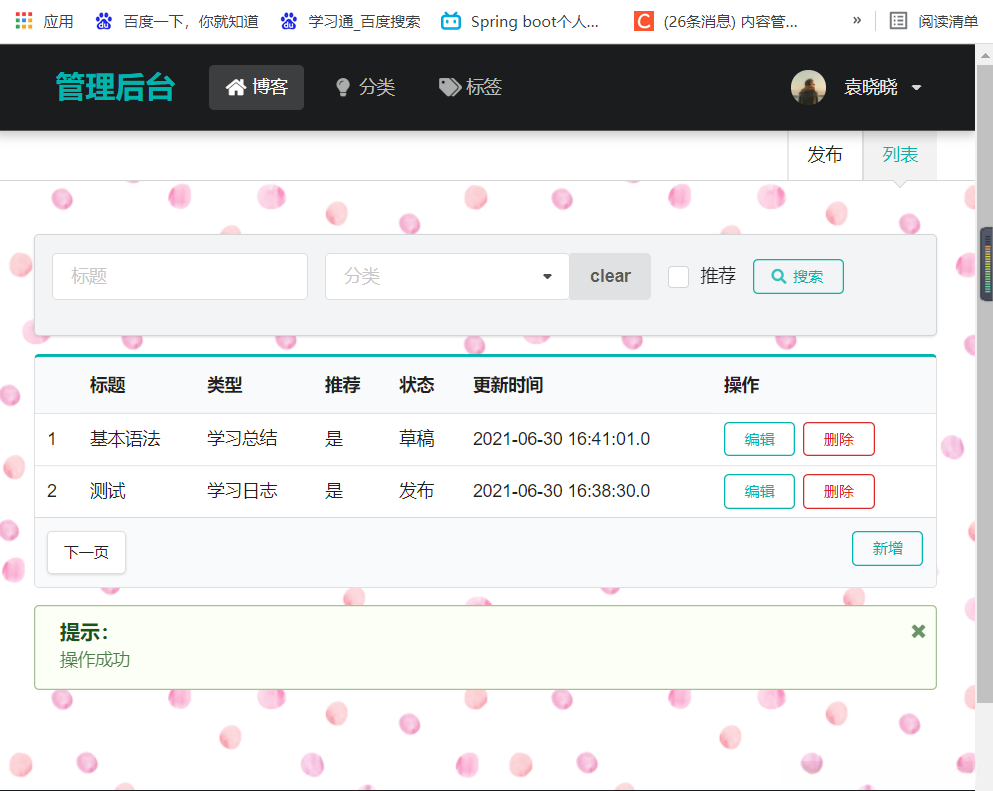Screen dimensions: 993x791
Task: Close the 提示 success message
Action: point(918,631)
